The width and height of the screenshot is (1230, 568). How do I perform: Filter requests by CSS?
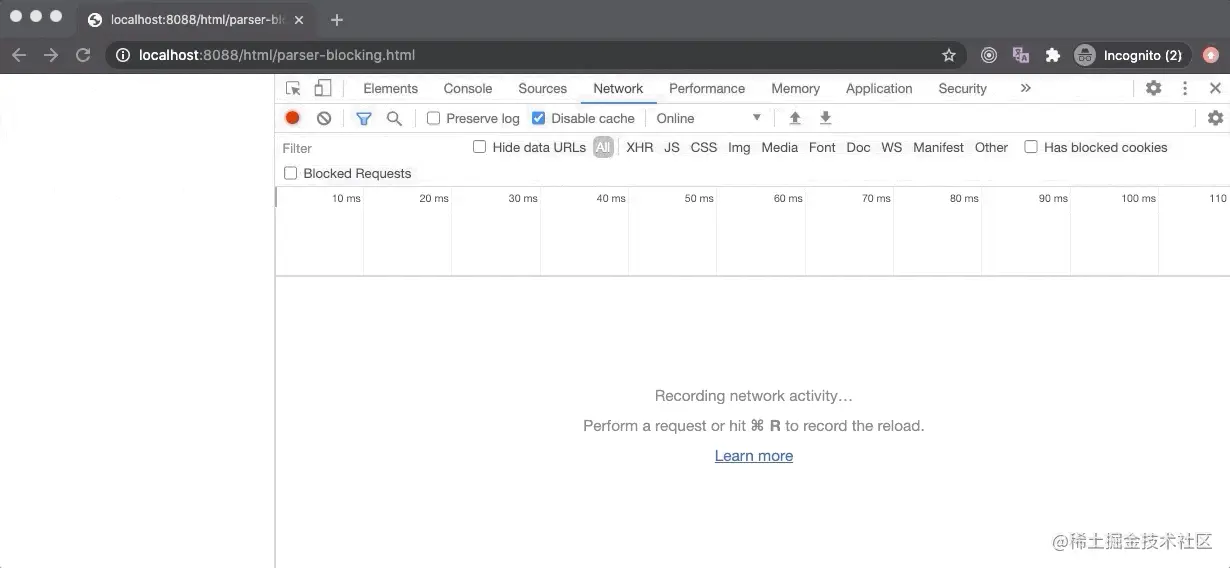coord(704,147)
